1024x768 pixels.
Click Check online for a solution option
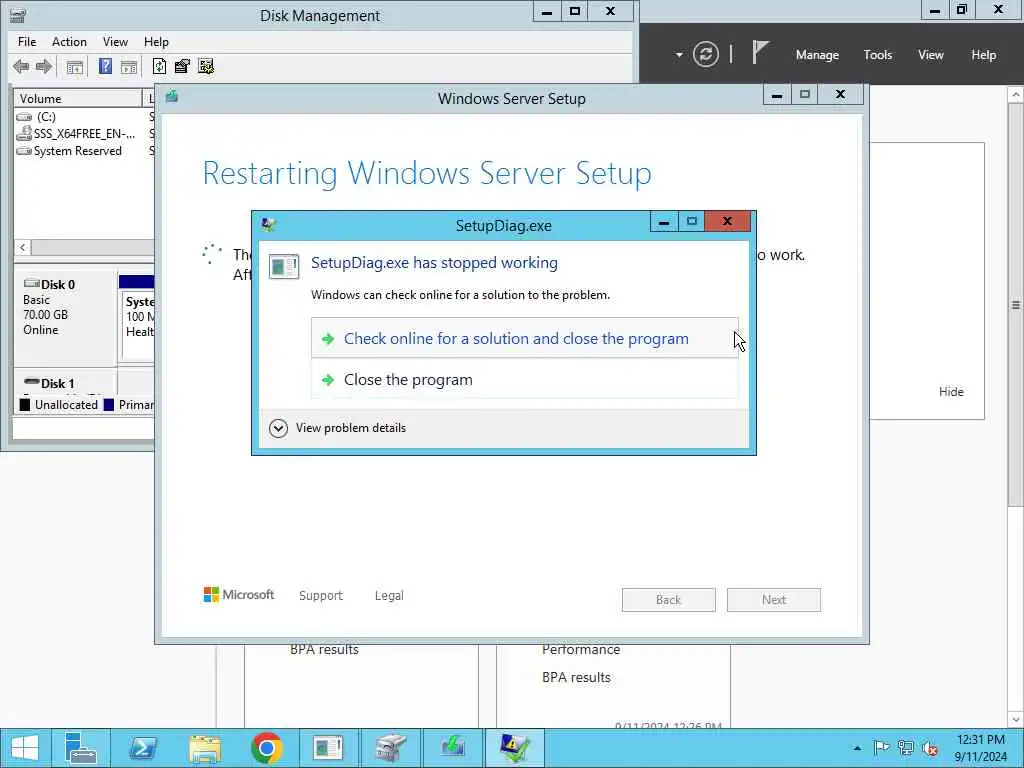pos(524,338)
